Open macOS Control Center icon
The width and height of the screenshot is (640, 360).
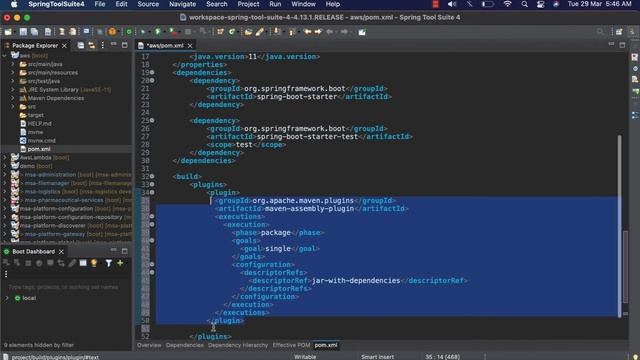[540, 4]
